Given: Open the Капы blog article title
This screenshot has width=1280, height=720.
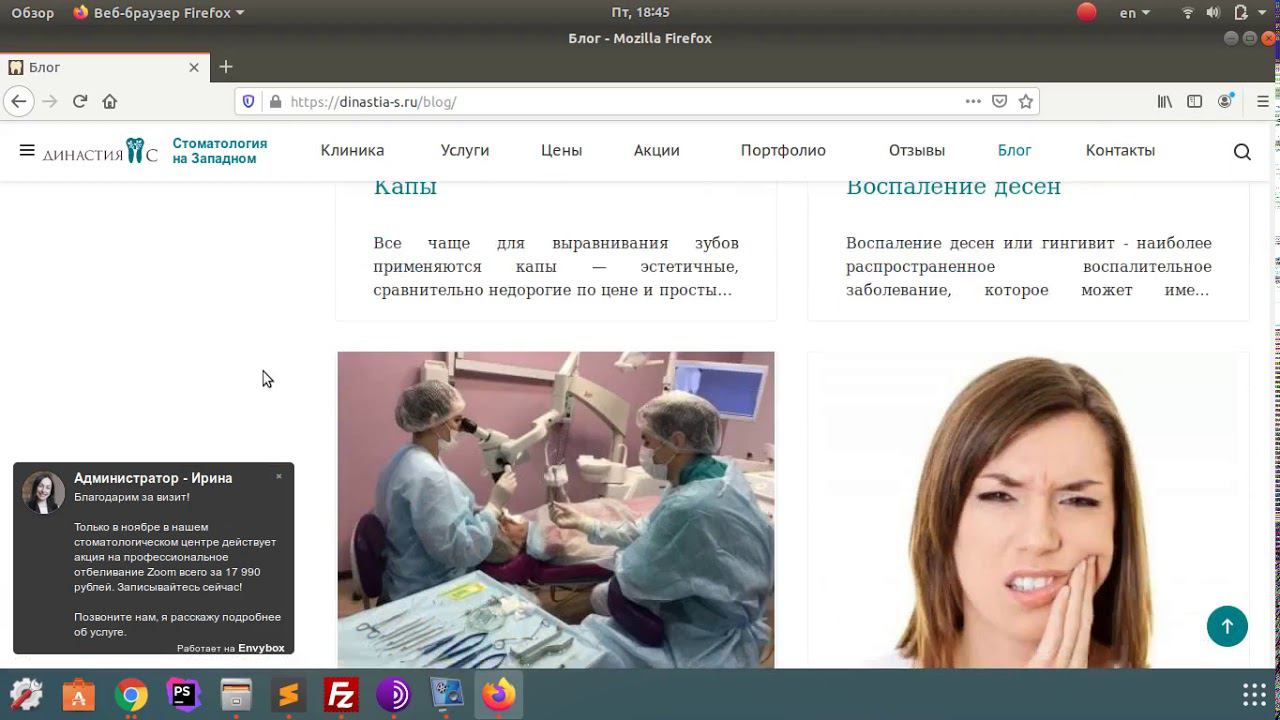Looking at the screenshot, I should pos(405,187).
